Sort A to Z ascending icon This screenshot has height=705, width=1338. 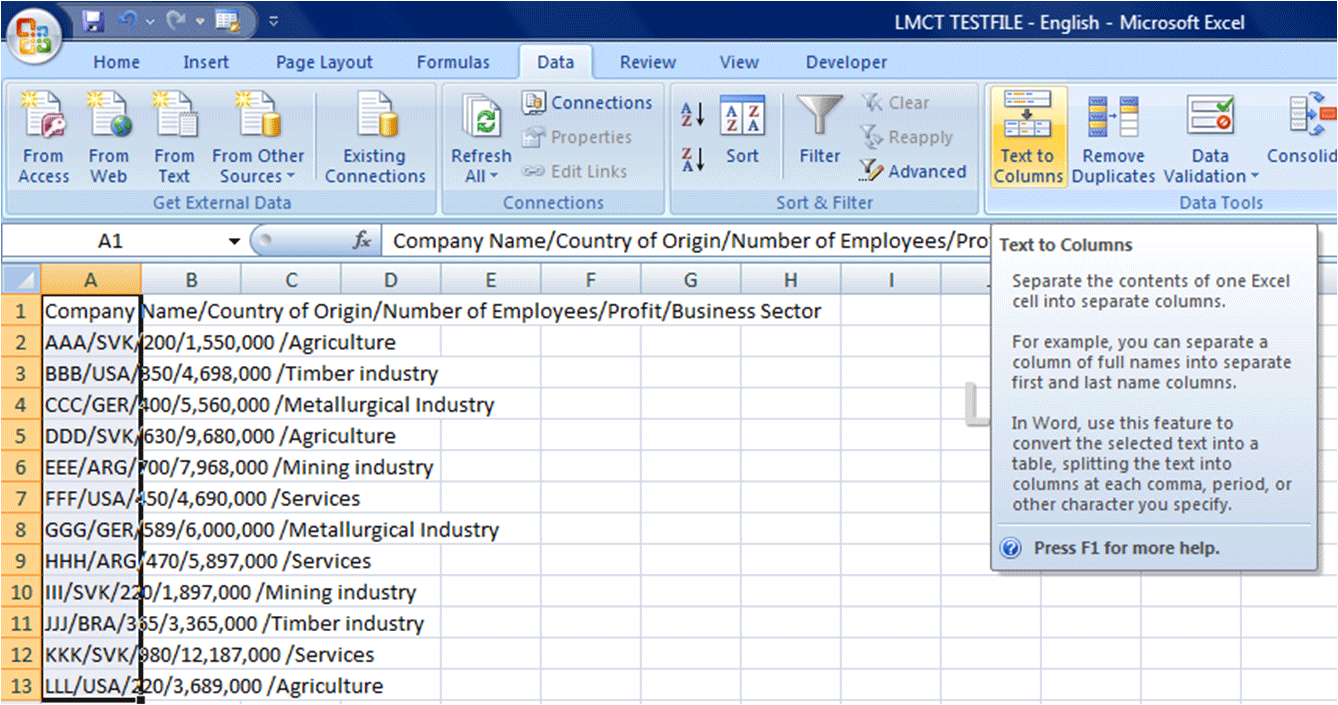pyautogui.click(x=693, y=115)
